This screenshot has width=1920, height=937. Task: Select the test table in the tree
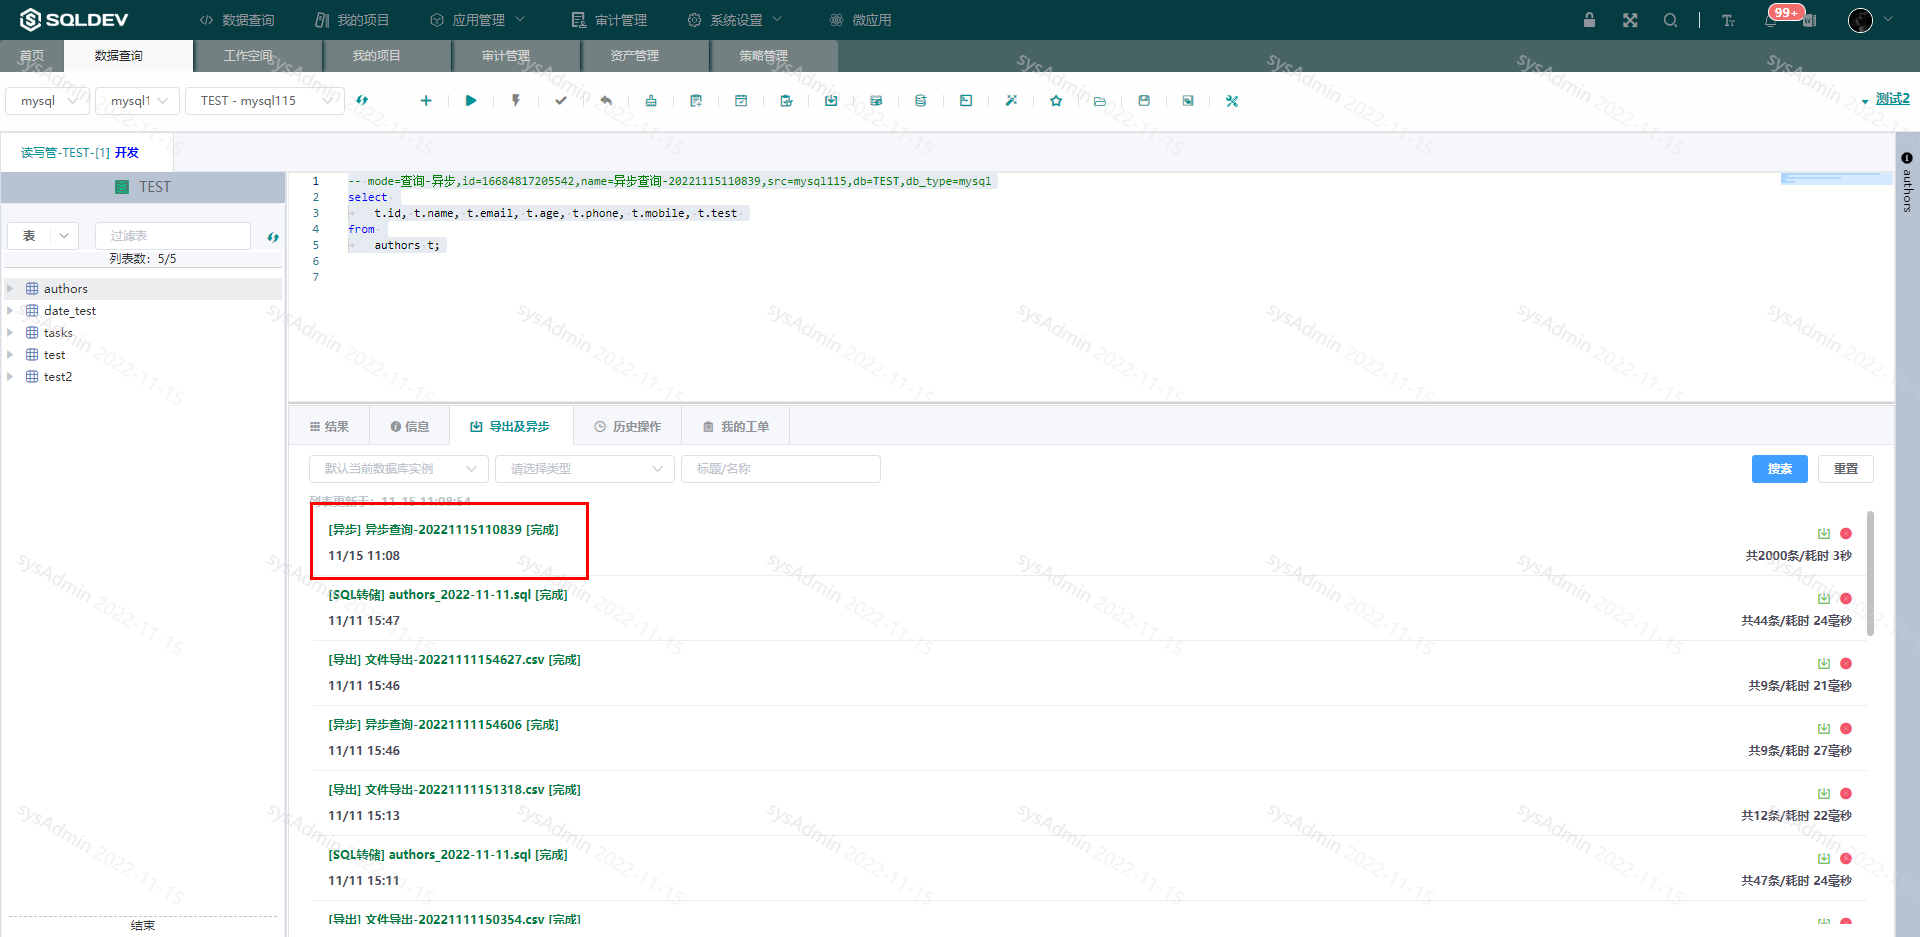click(x=54, y=355)
